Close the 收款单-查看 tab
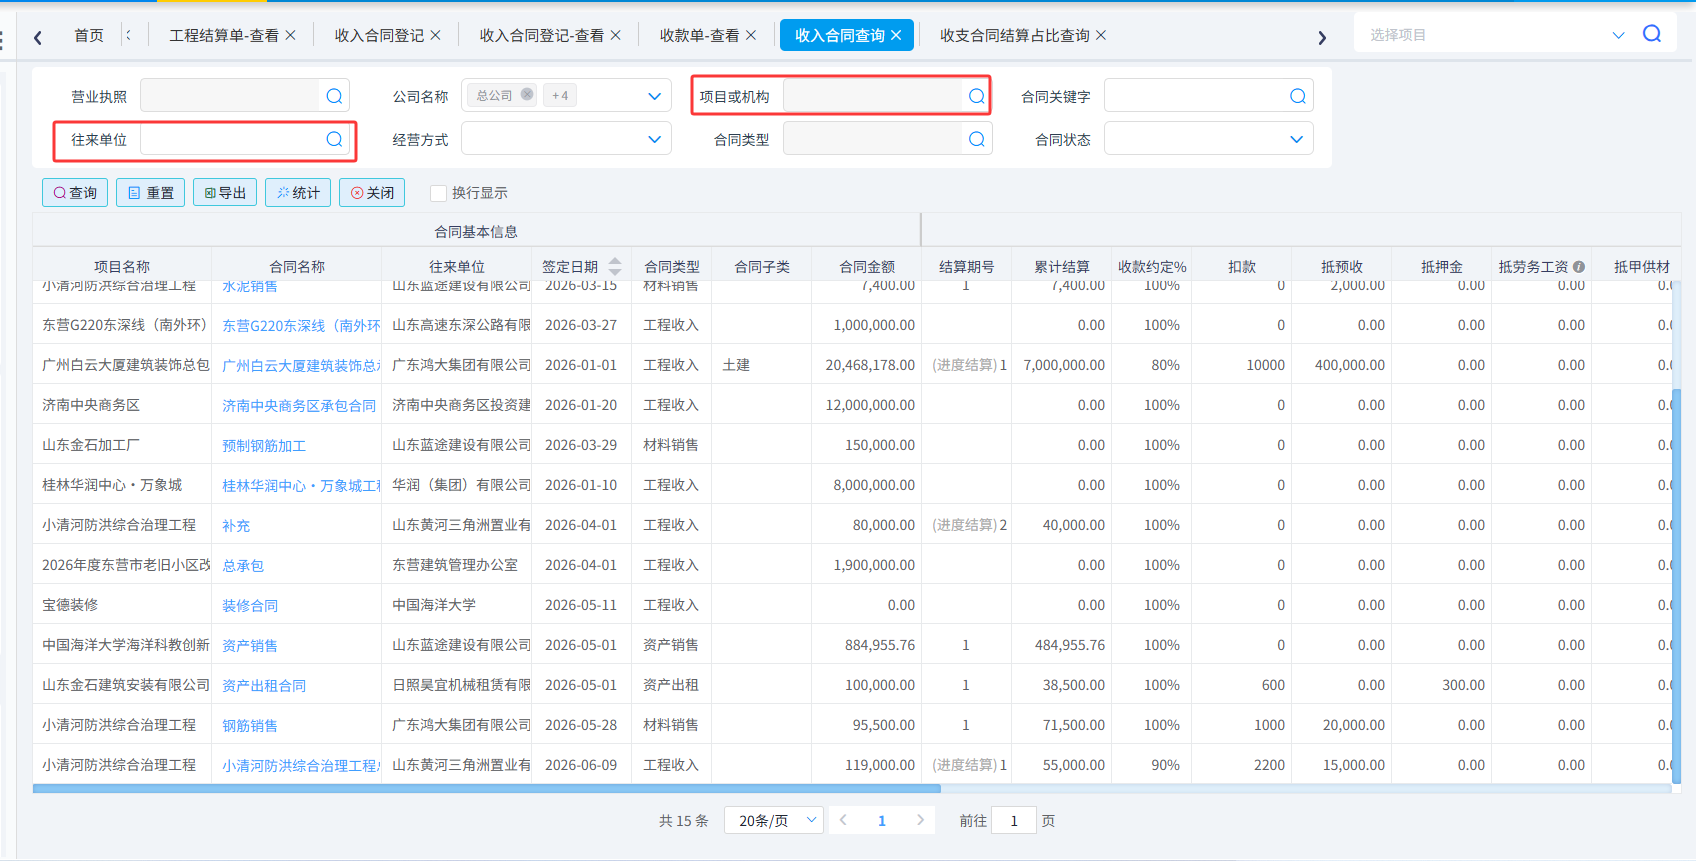The height and width of the screenshot is (861, 1696). tap(751, 35)
